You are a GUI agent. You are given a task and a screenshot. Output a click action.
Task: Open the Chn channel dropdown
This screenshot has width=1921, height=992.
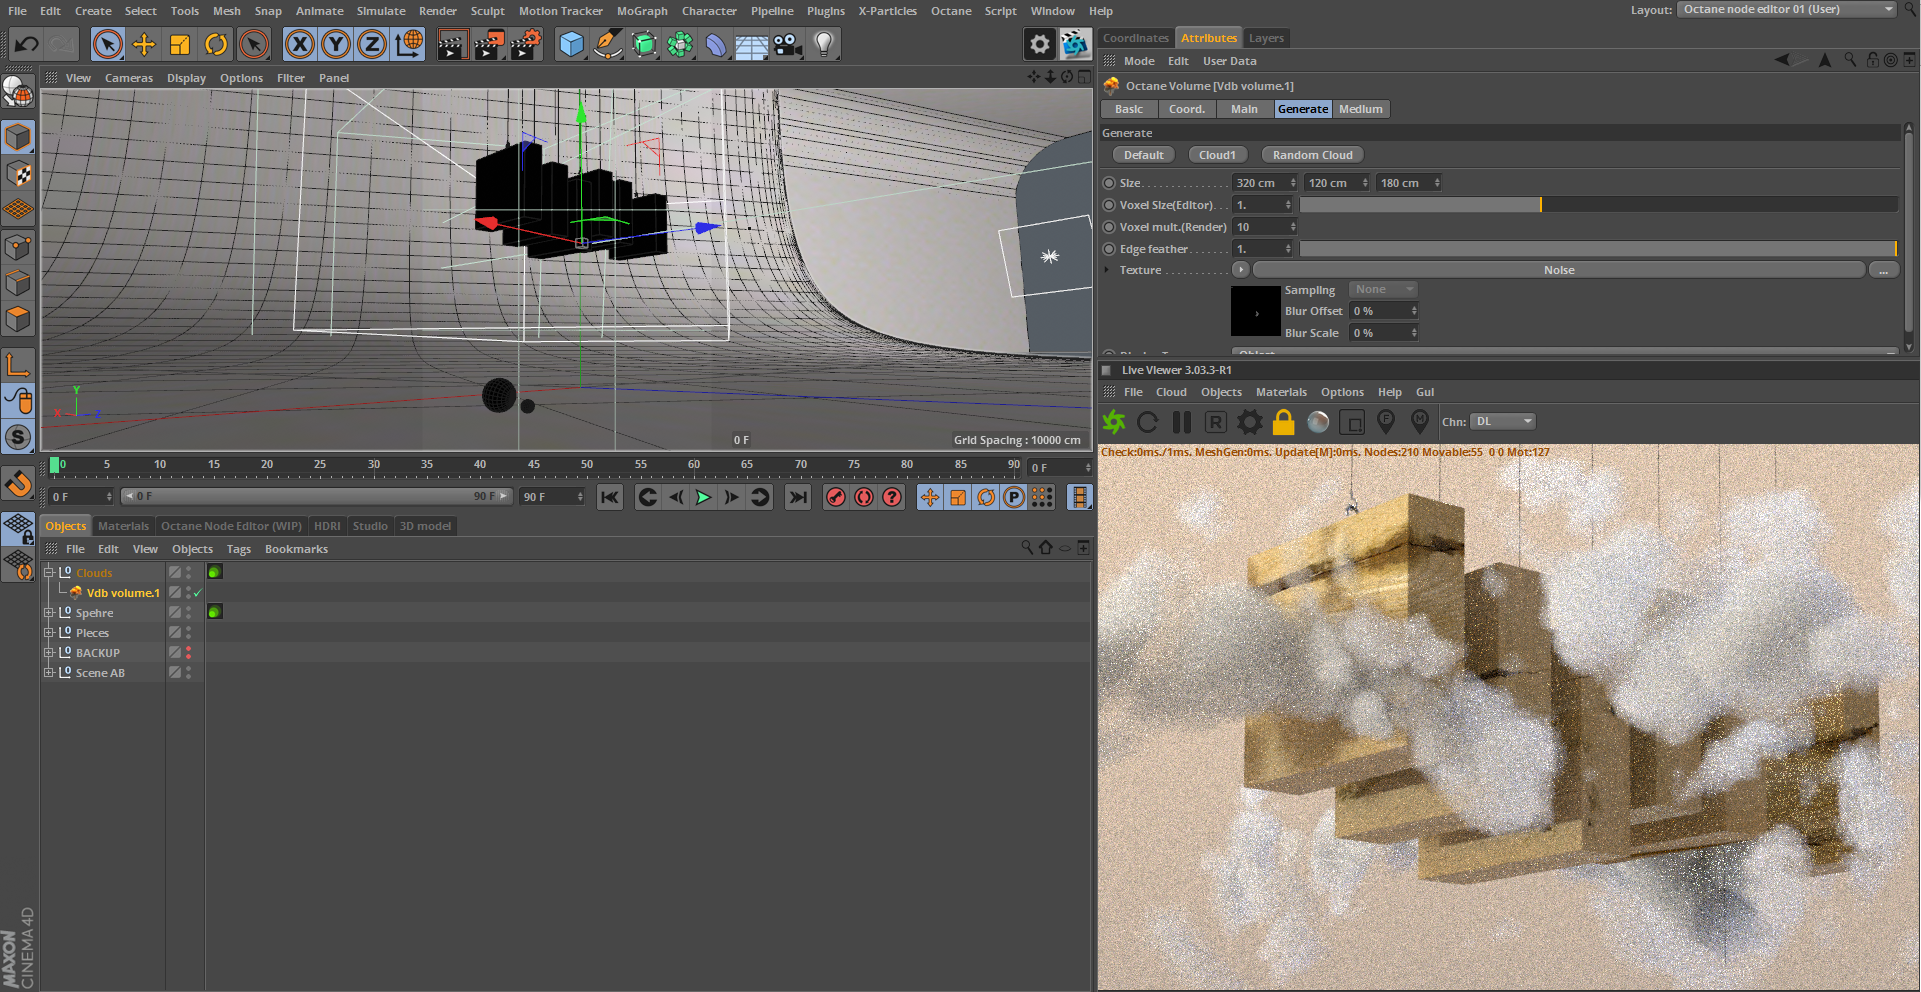tap(1503, 422)
